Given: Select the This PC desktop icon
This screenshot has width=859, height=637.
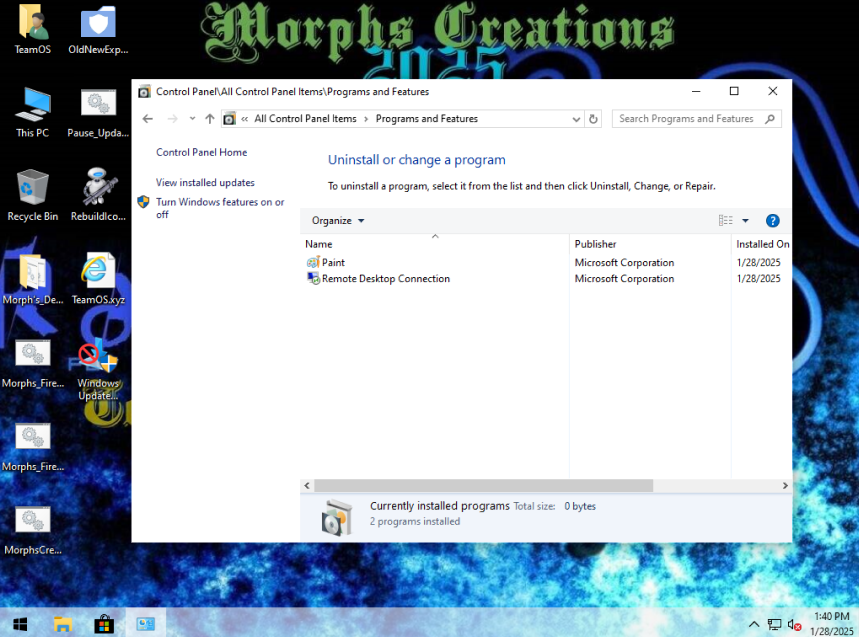Looking at the screenshot, I should coord(33,112).
